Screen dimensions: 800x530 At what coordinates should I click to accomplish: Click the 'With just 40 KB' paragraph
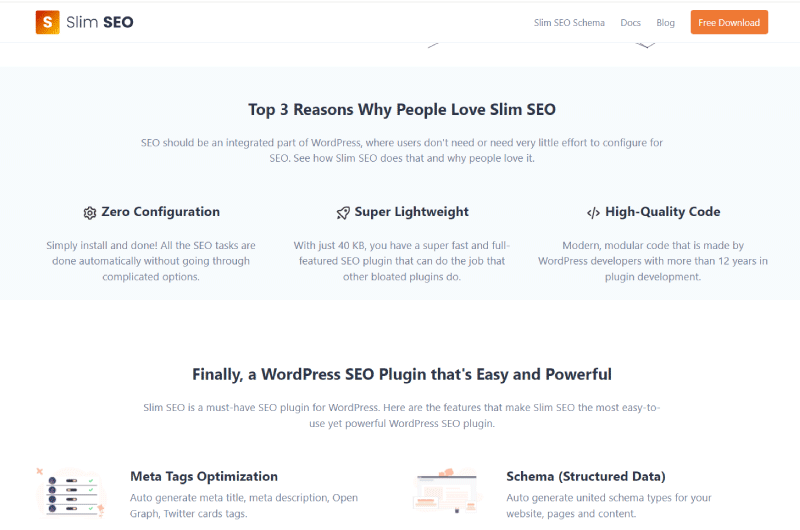click(x=402, y=261)
